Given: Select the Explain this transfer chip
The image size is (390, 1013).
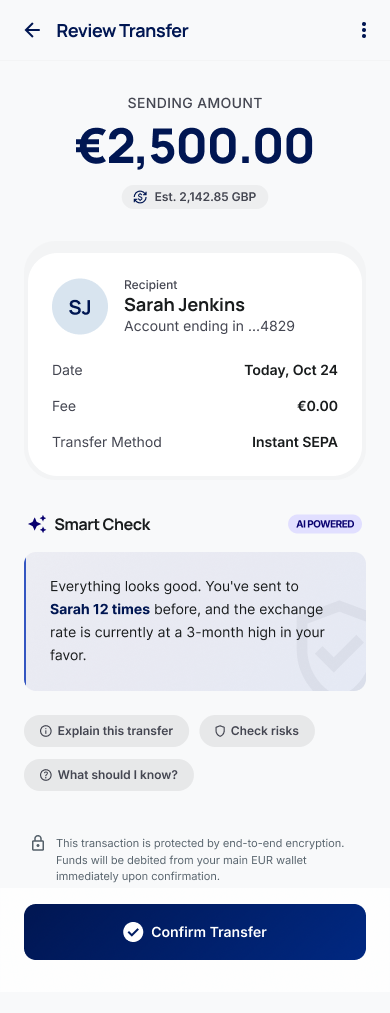Looking at the screenshot, I should point(107,731).
